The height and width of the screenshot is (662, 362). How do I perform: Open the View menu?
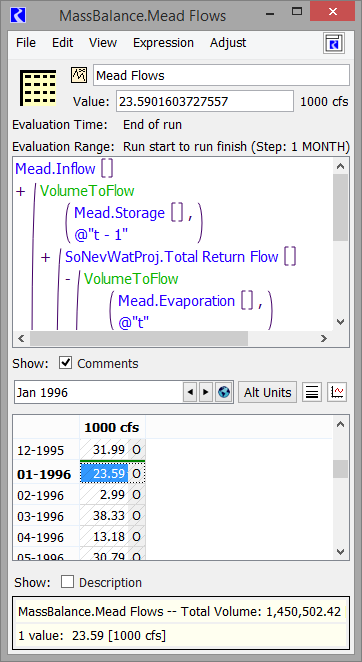[103, 43]
